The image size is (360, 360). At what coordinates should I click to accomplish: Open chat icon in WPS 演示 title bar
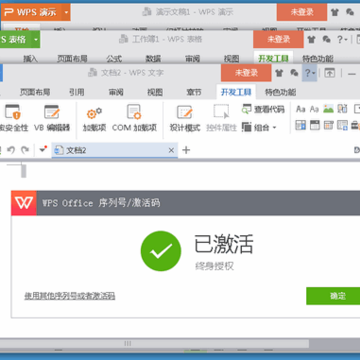[x=350, y=13]
